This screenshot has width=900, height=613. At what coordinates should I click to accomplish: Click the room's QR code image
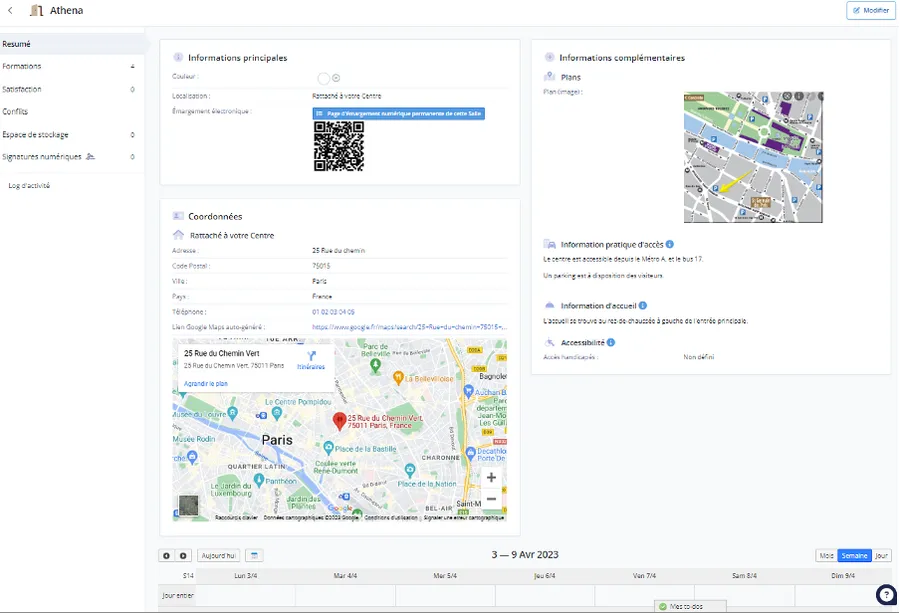click(x=338, y=147)
